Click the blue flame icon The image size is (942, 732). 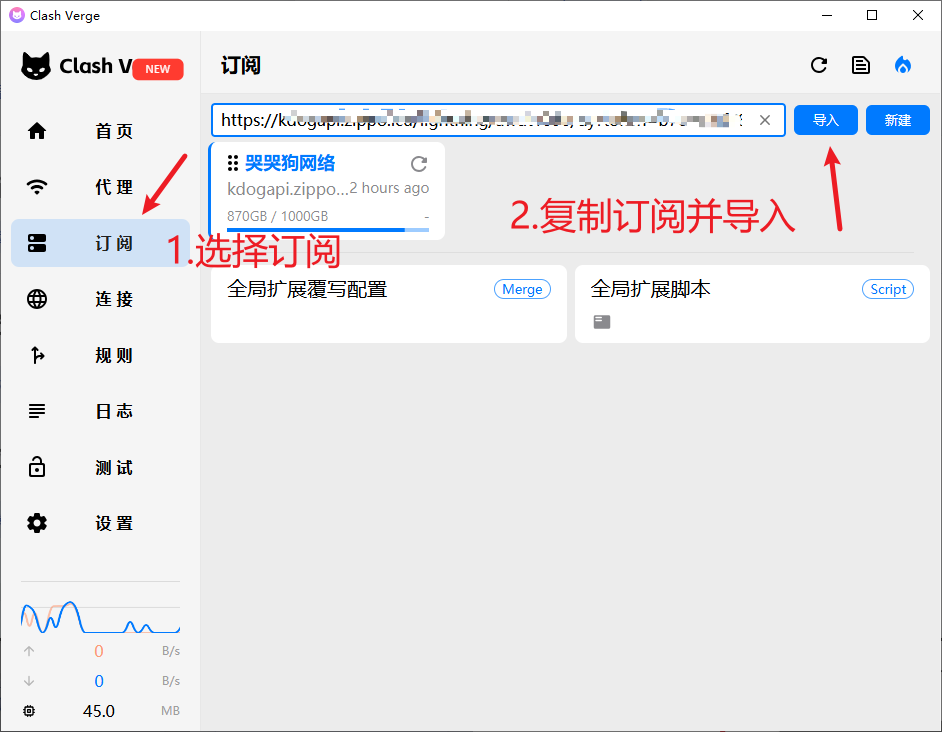tap(902, 65)
